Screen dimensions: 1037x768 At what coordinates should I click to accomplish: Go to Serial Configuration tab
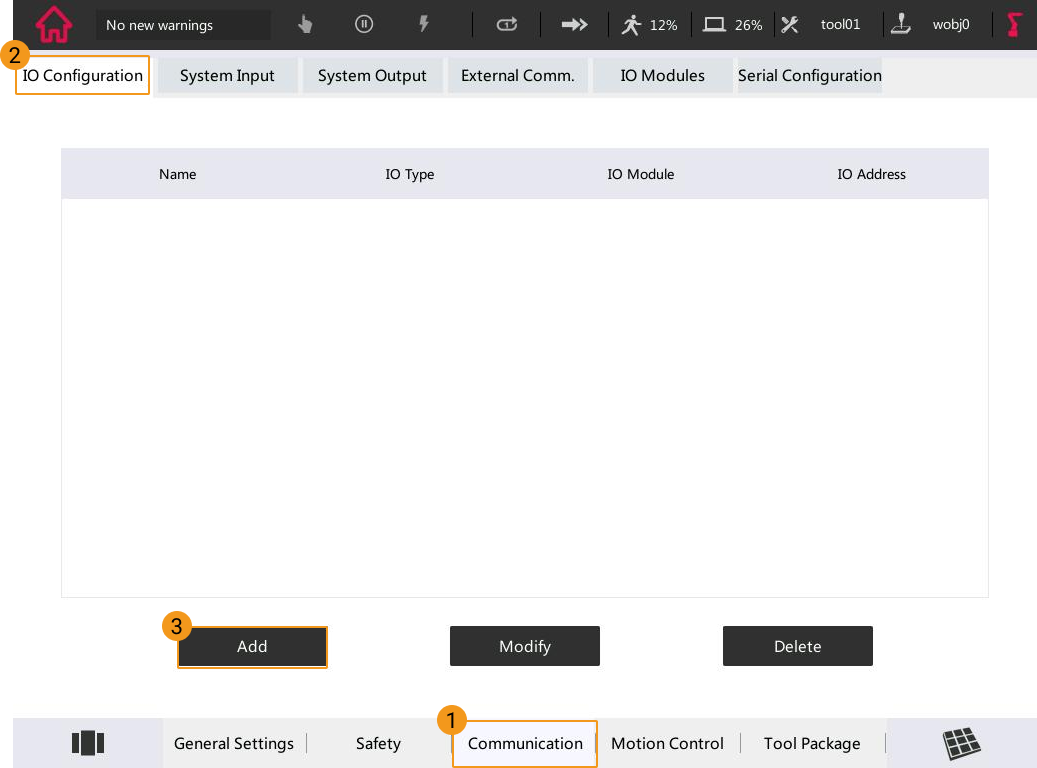tap(809, 76)
